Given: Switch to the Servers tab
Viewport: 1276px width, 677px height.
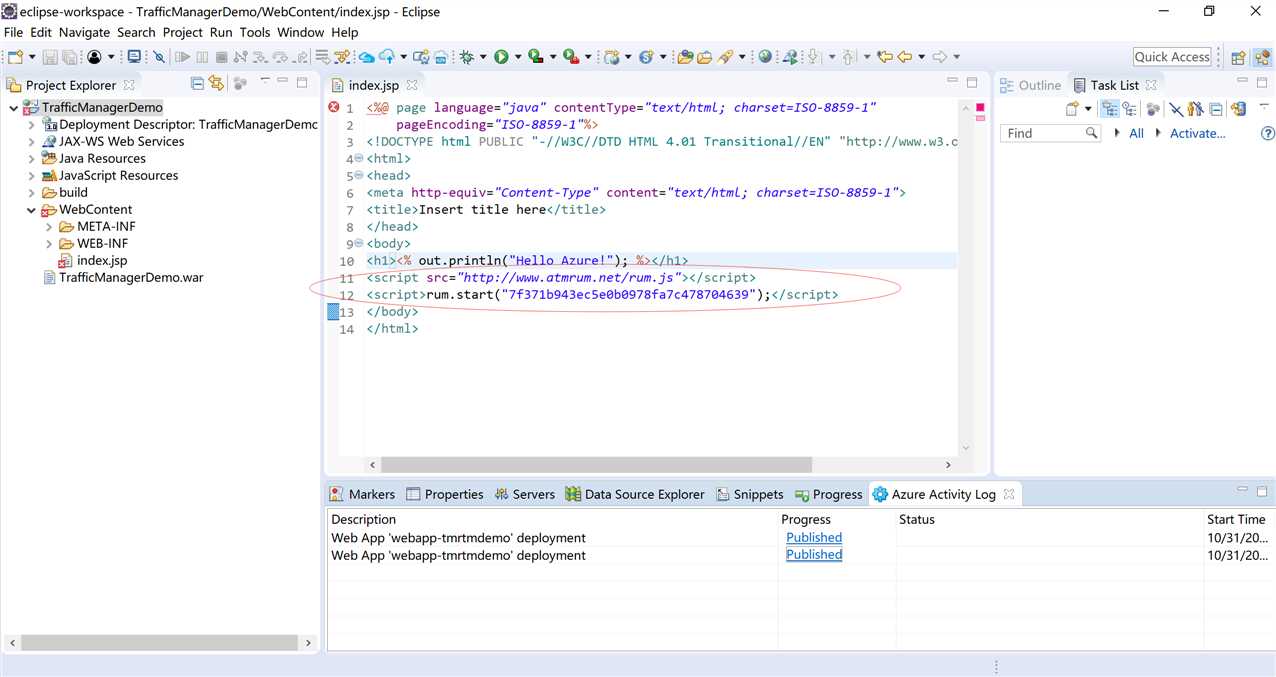Looking at the screenshot, I should pos(525,494).
